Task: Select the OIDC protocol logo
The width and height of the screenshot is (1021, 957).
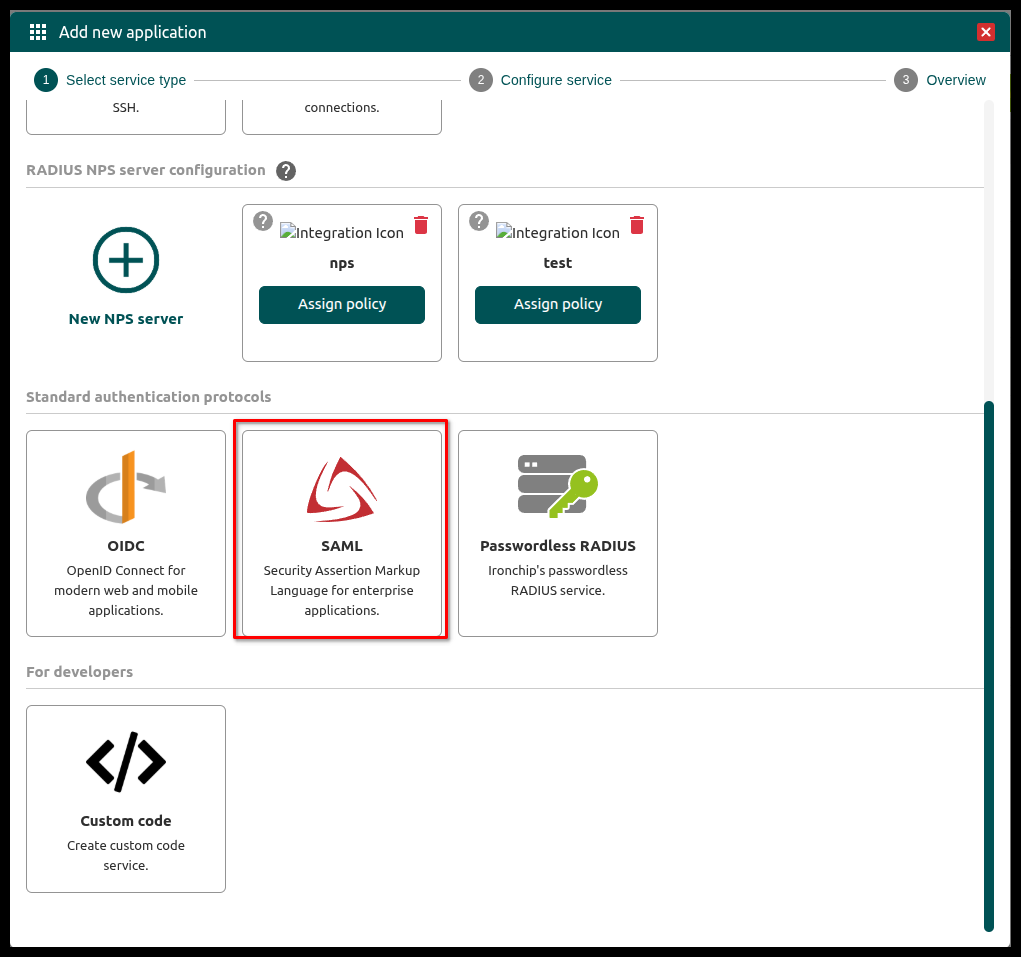Action: [x=126, y=487]
